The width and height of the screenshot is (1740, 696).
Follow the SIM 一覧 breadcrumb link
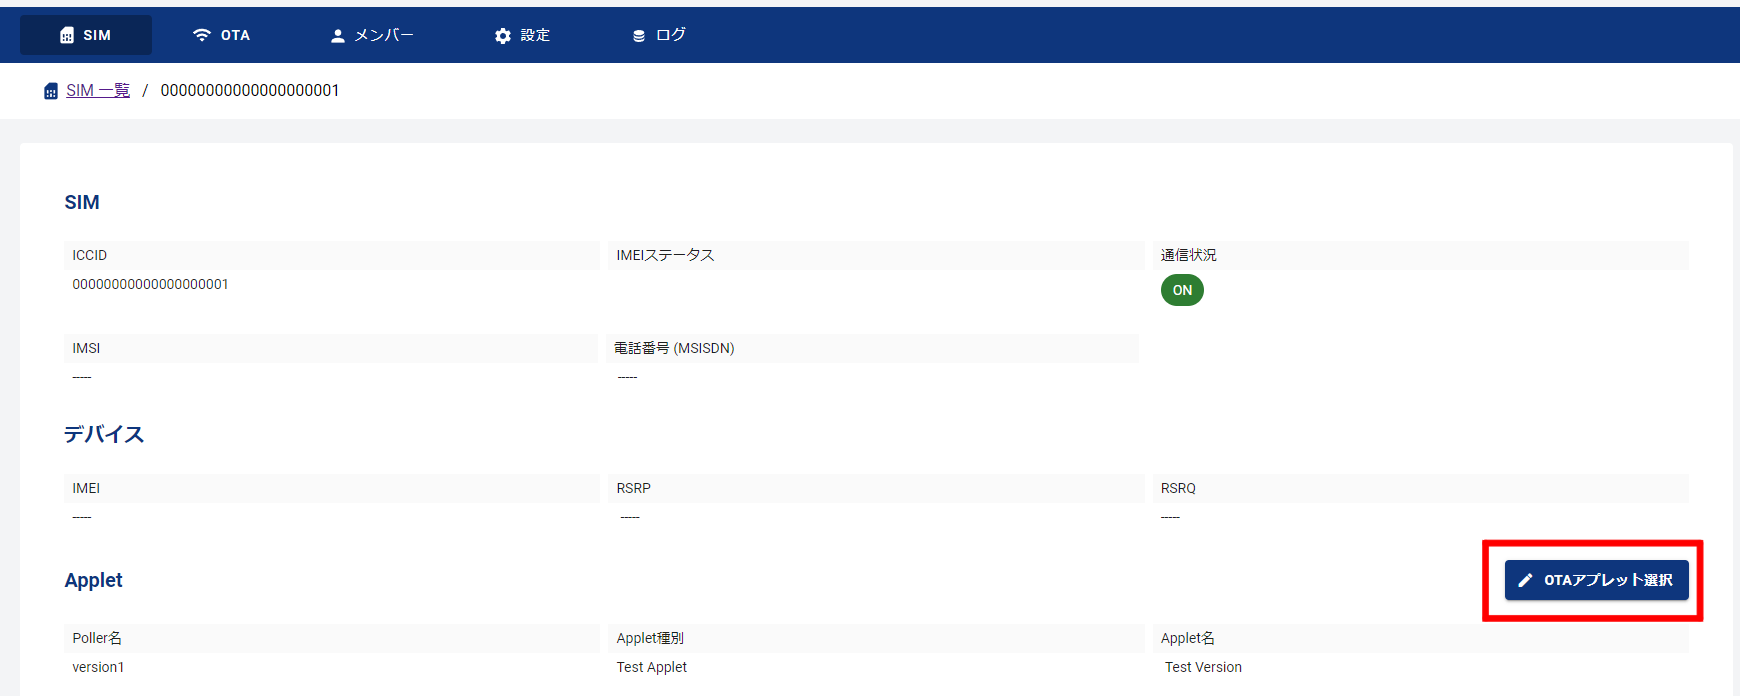click(98, 90)
